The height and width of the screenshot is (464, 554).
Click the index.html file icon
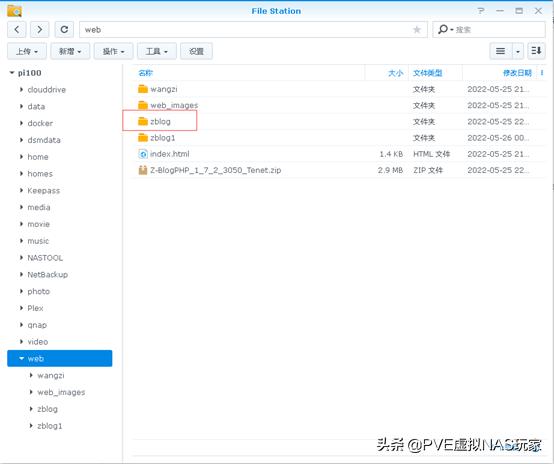[143, 154]
